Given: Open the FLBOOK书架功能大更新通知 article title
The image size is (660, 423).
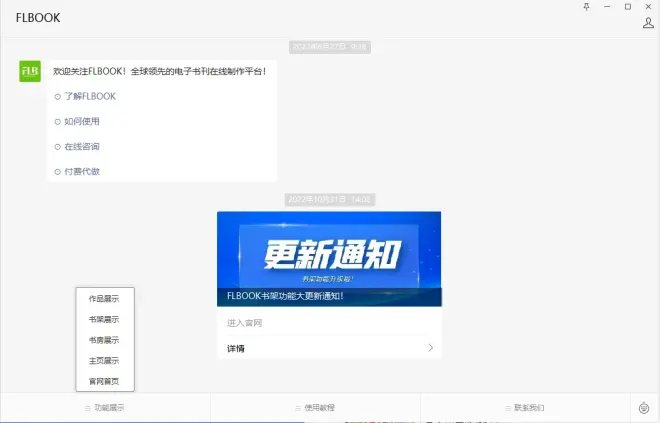Looking at the screenshot, I should (x=286, y=297).
